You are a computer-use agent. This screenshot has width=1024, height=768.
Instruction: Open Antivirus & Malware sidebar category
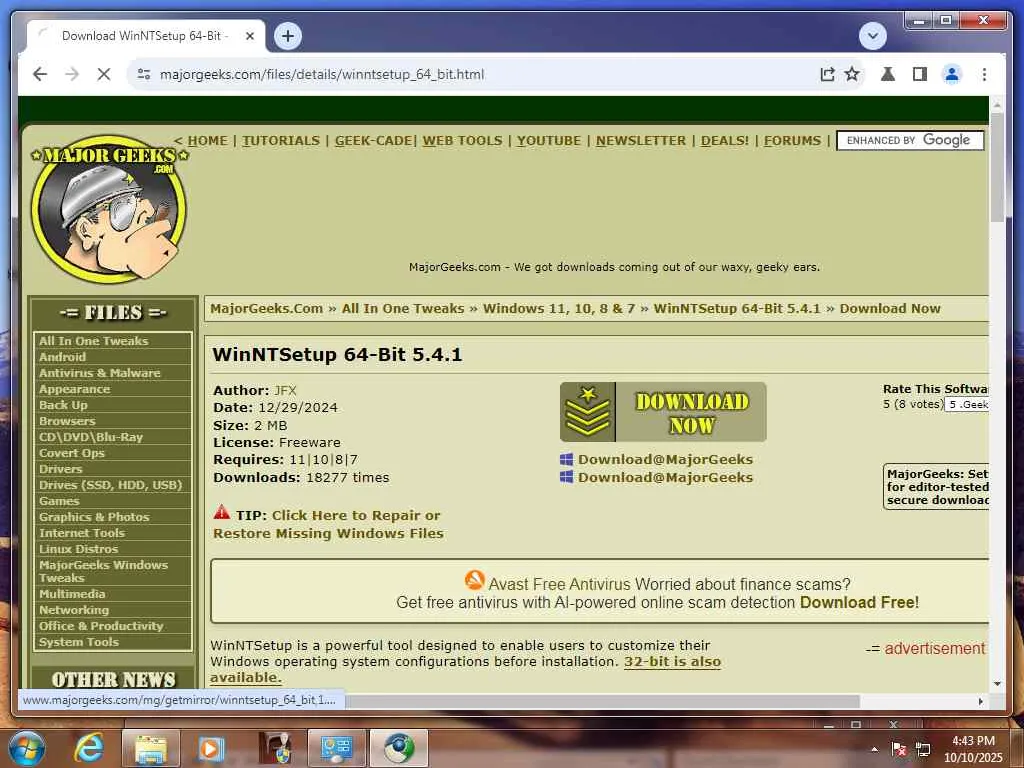99,373
